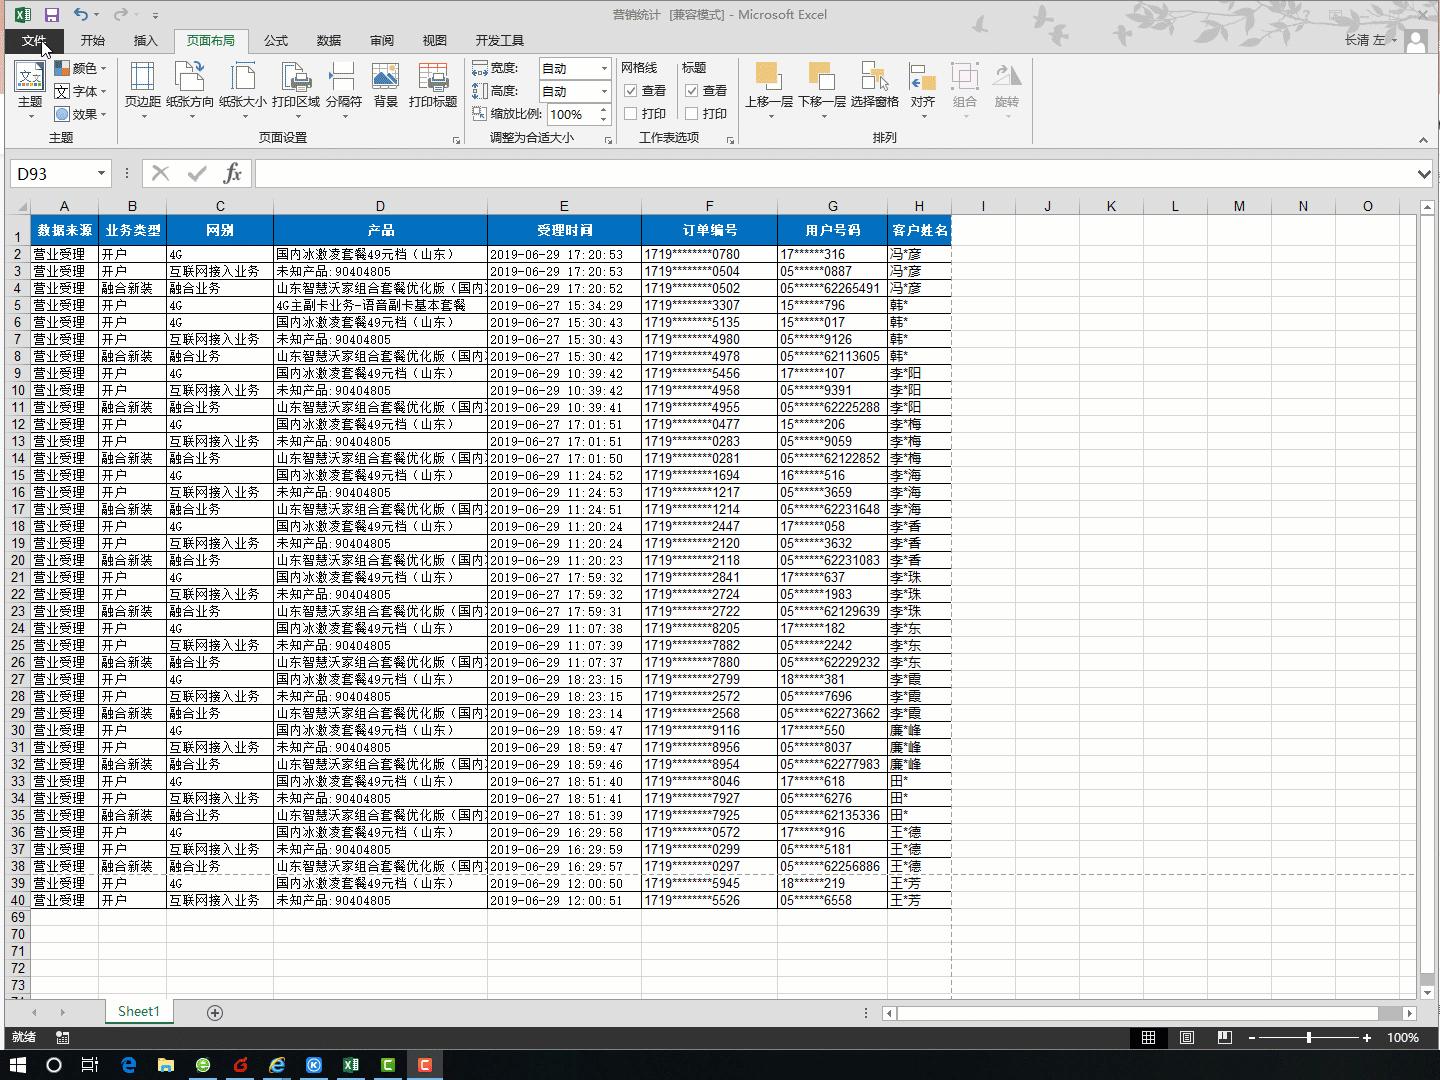
Task: Click the 主题 themes button
Action: click(x=30, y=85)
